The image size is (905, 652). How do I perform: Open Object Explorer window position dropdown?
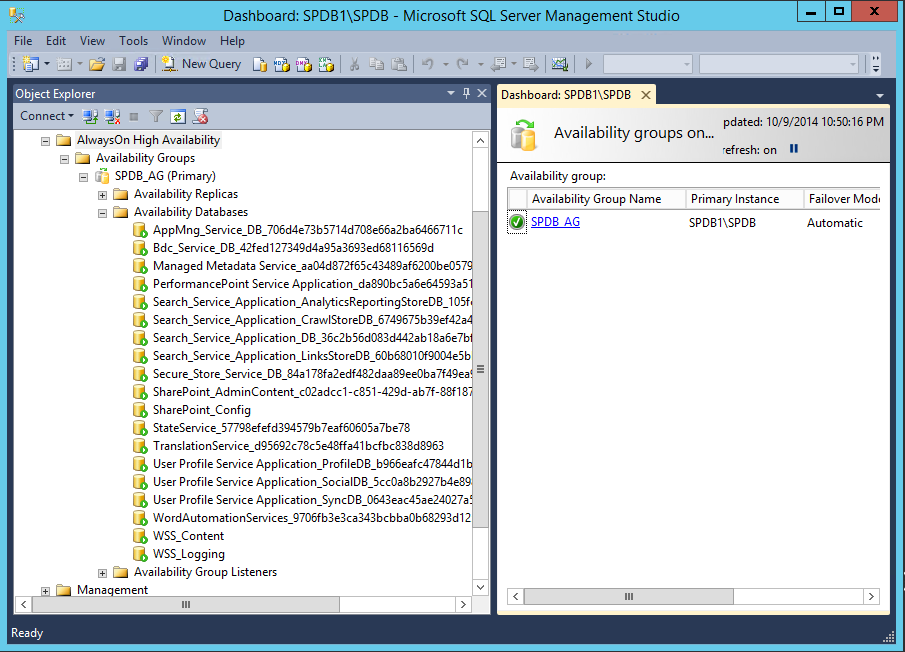451,93
